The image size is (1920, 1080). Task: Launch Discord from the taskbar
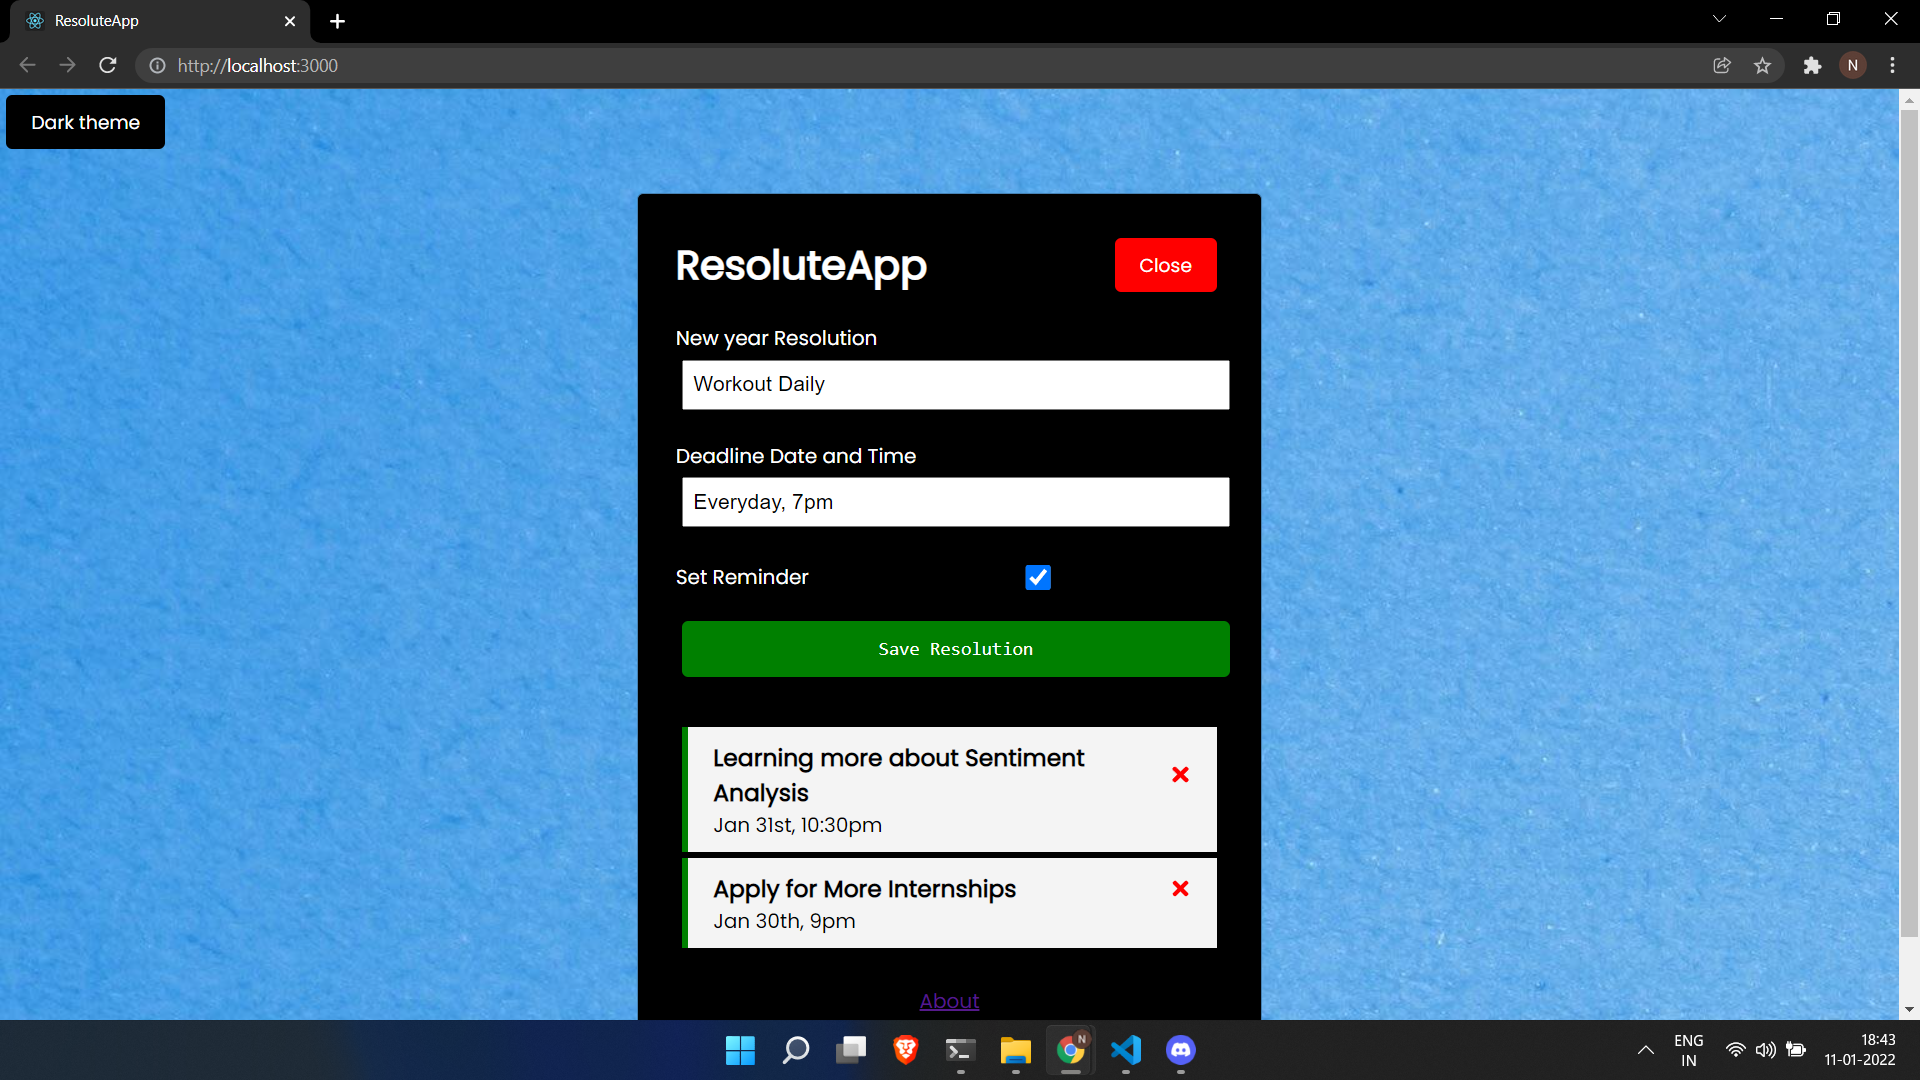click(x=1180, y=1050)
